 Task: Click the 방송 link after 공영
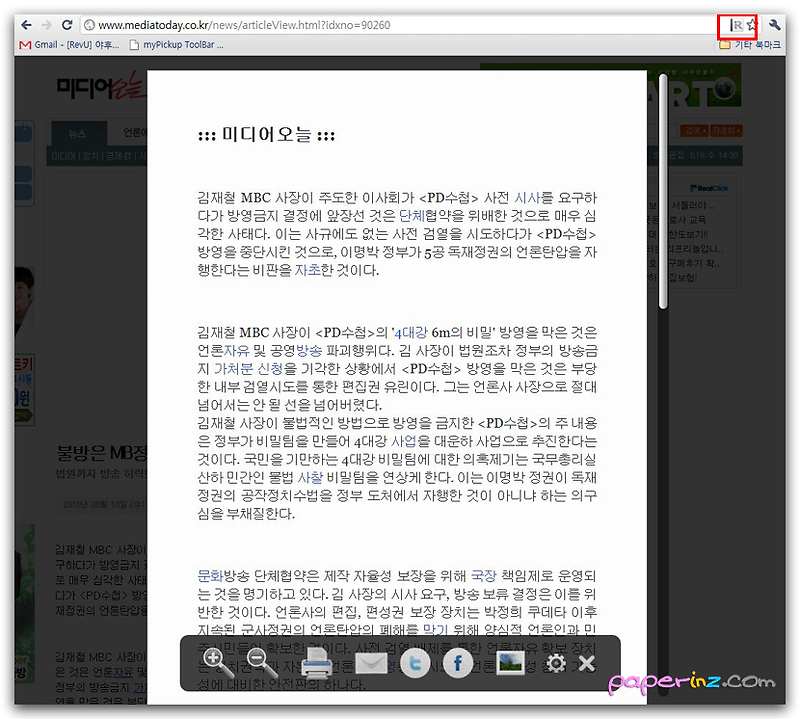tap(309, 351)
